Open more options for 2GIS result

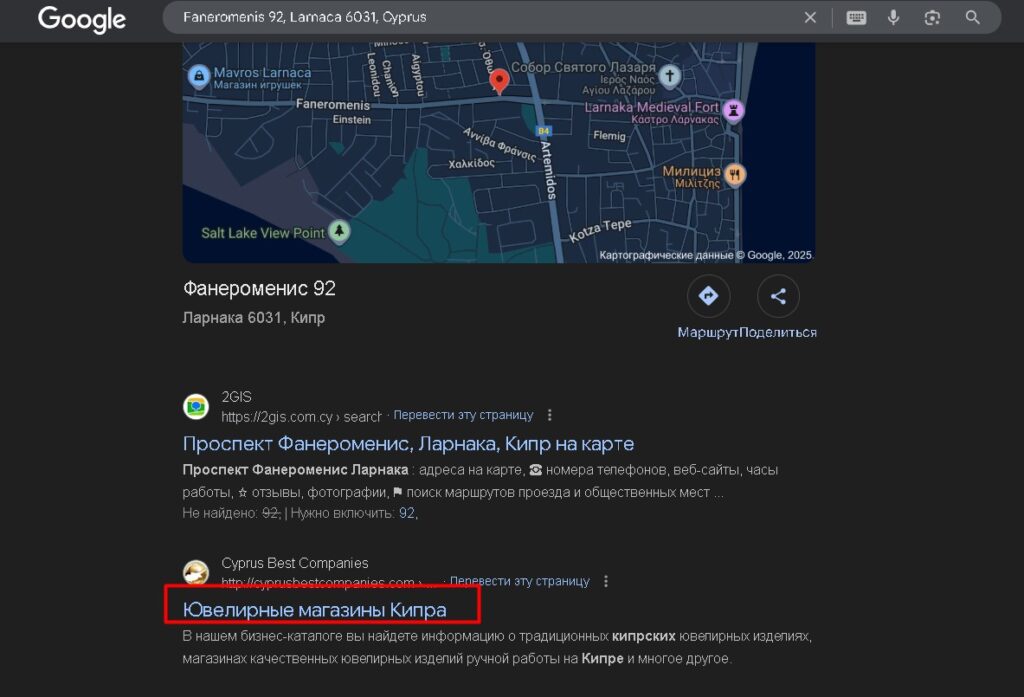549,415
